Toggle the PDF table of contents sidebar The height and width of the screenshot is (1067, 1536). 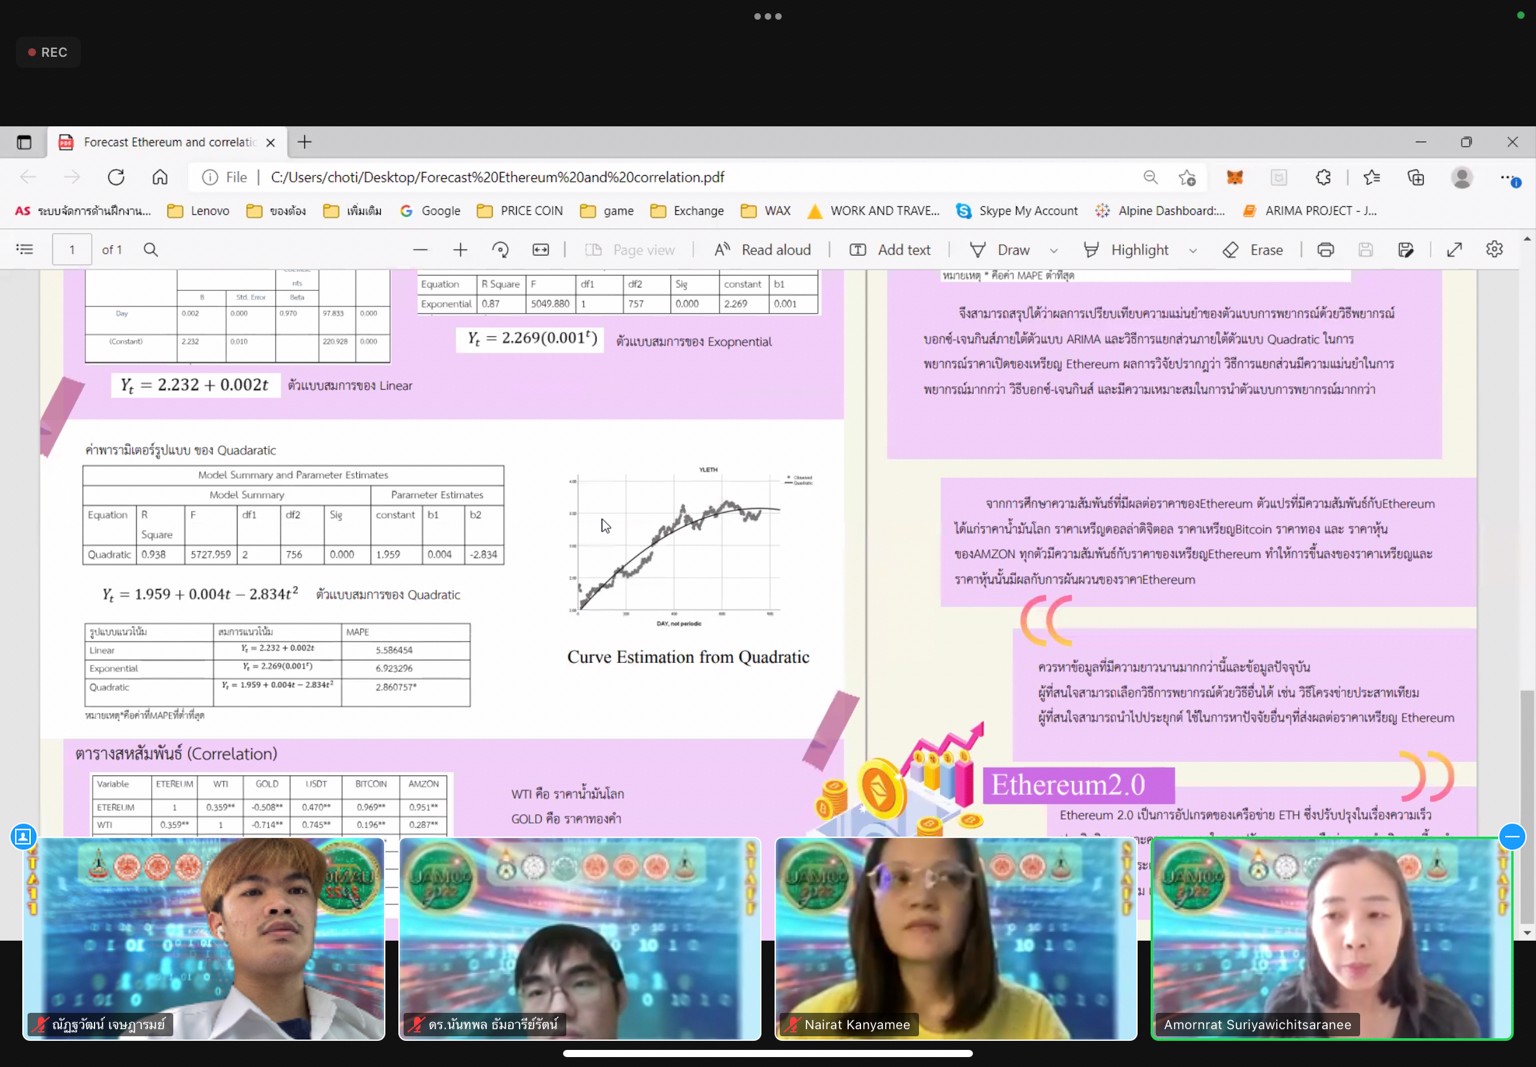click(x=25, y=250)
